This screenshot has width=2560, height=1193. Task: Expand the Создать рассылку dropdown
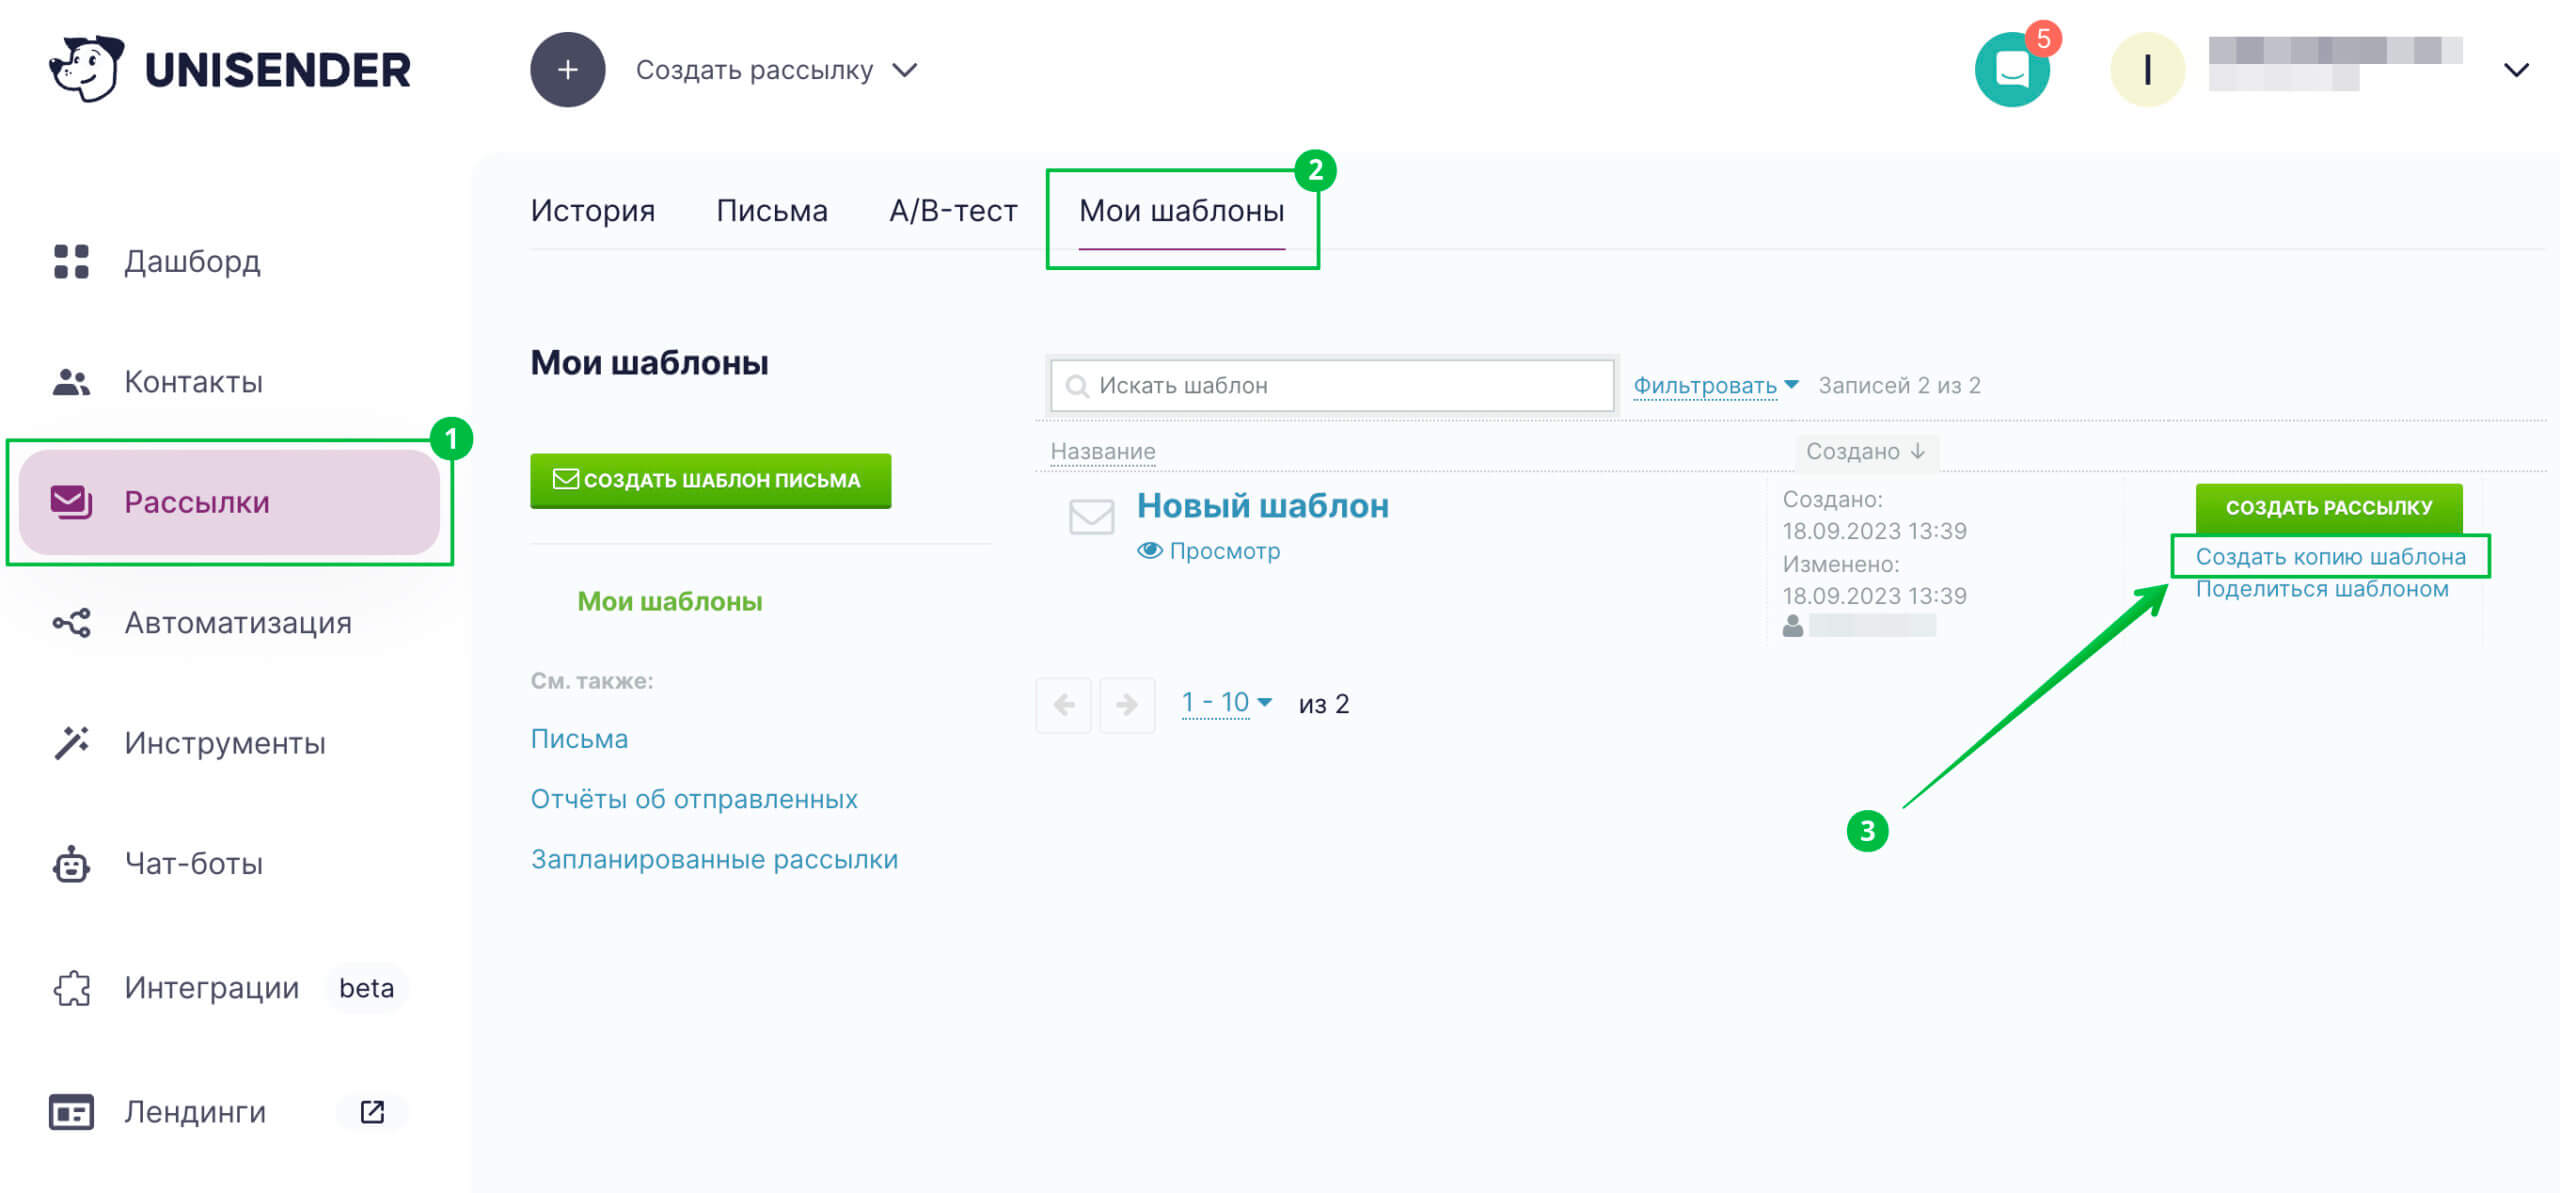(905, 70)
